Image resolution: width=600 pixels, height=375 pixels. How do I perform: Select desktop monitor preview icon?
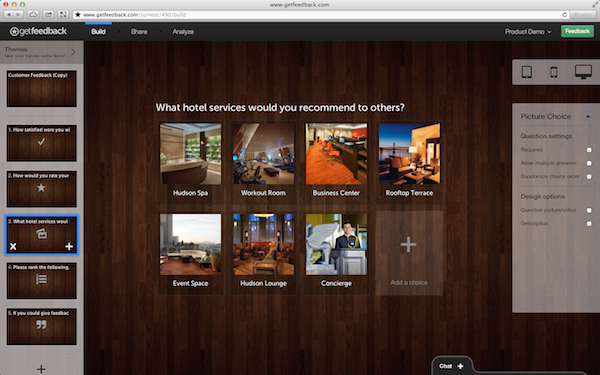click(x=583, y=72)
